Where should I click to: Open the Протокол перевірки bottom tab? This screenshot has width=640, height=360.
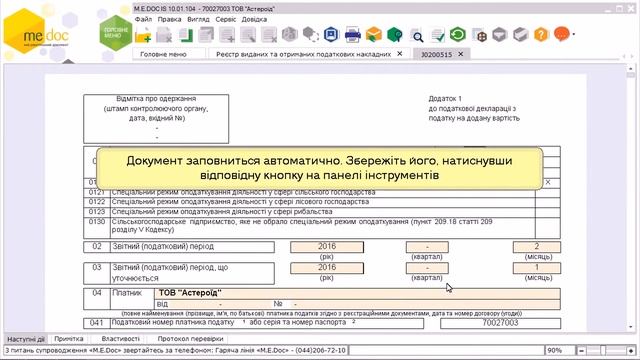190,339
